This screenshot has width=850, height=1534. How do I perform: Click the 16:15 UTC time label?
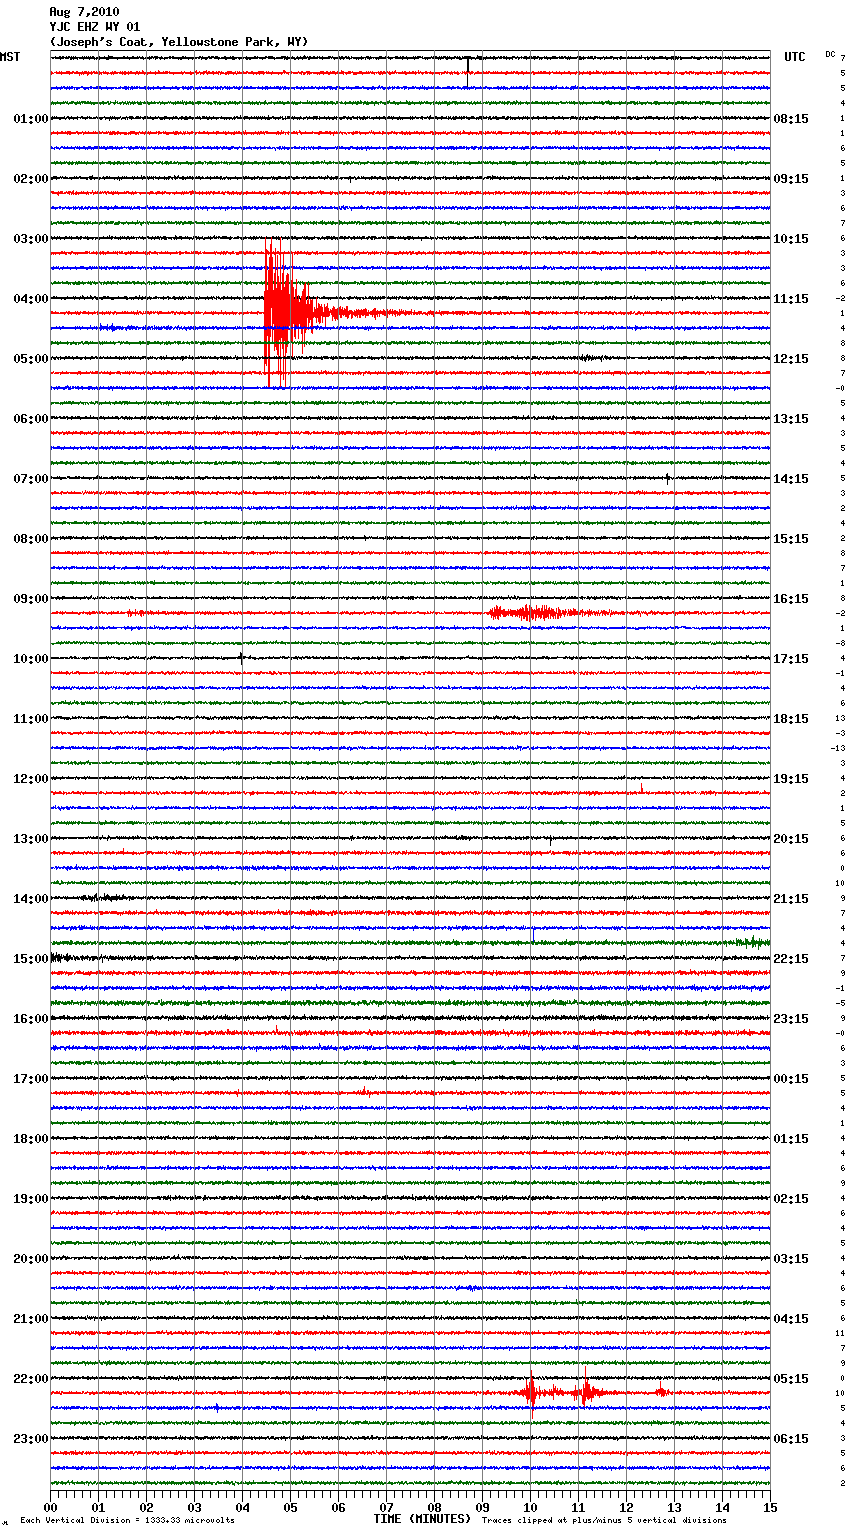[791, 599]
